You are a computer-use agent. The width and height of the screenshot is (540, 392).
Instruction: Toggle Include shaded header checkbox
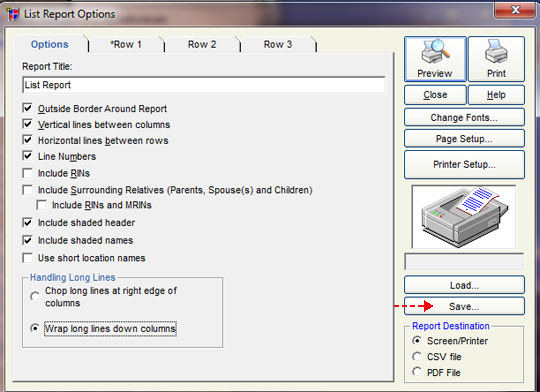coord(28,223)
